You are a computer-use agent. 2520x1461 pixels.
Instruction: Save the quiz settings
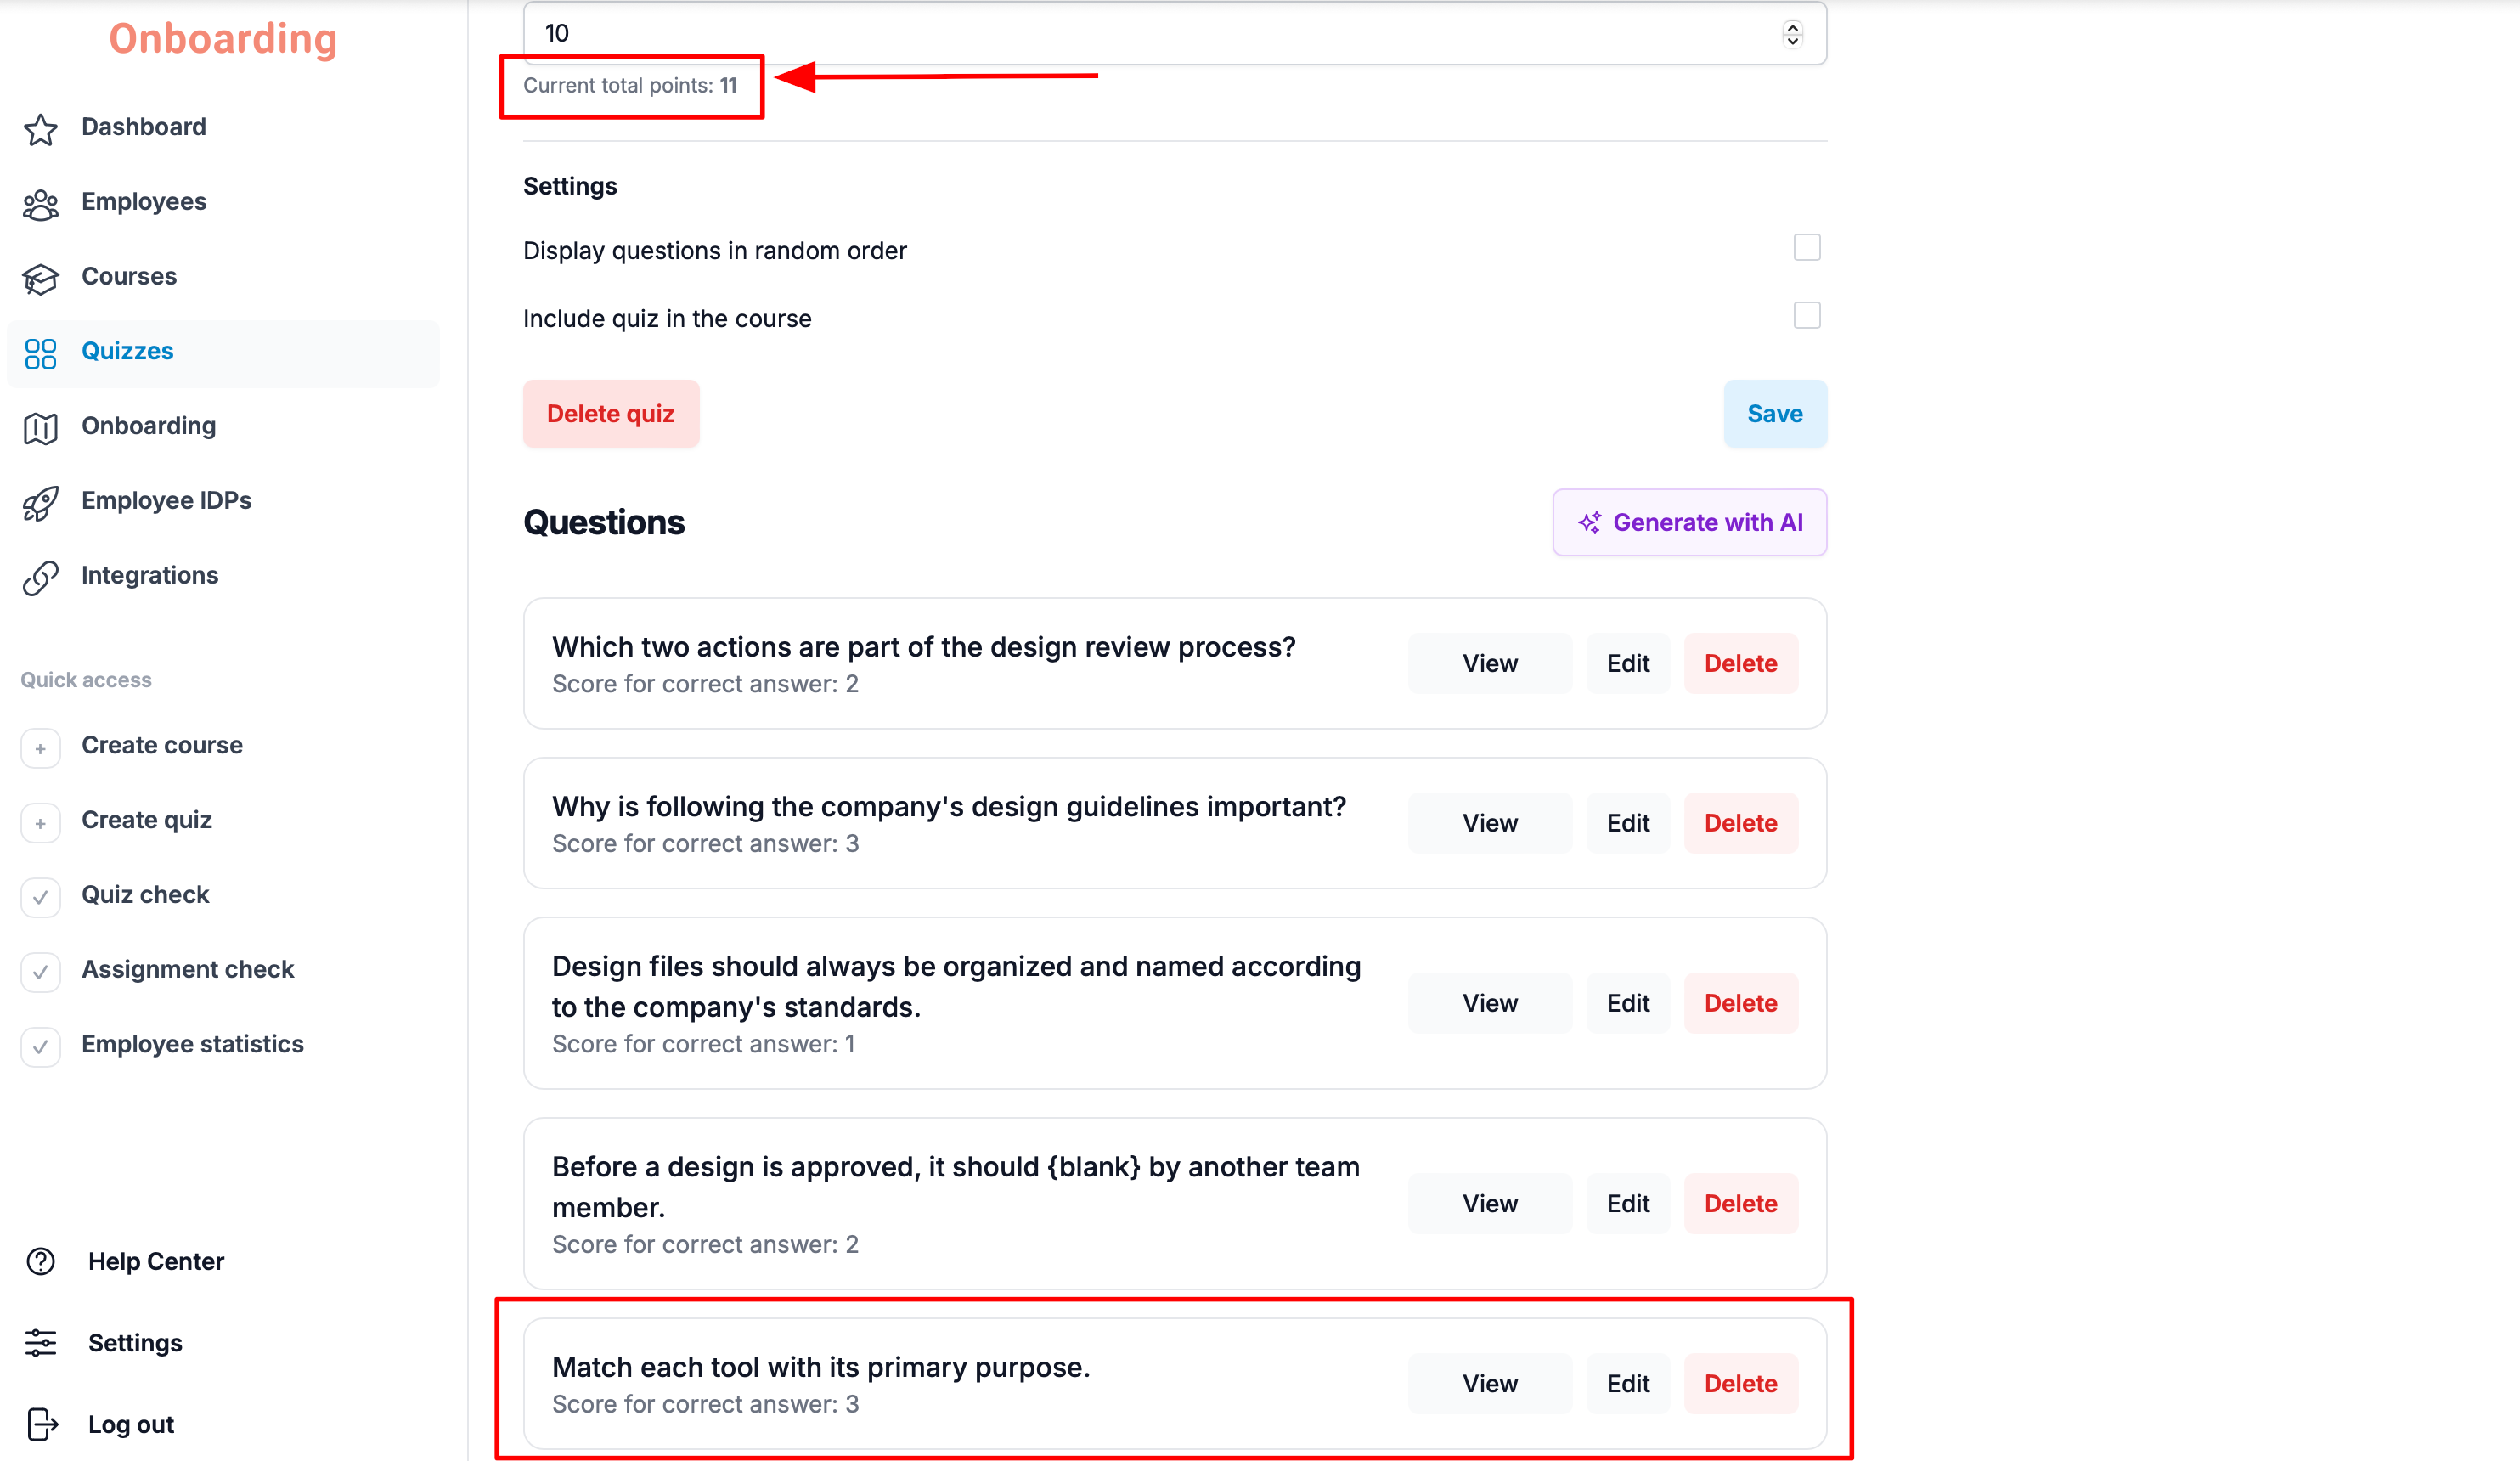click(x=1774, y=413)
